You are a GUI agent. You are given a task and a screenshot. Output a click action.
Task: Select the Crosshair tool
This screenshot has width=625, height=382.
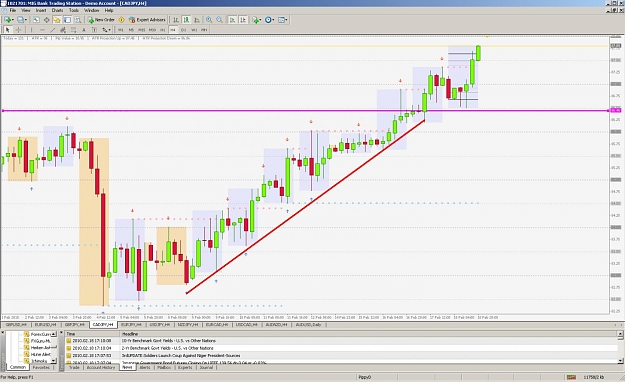pos(18,30)
